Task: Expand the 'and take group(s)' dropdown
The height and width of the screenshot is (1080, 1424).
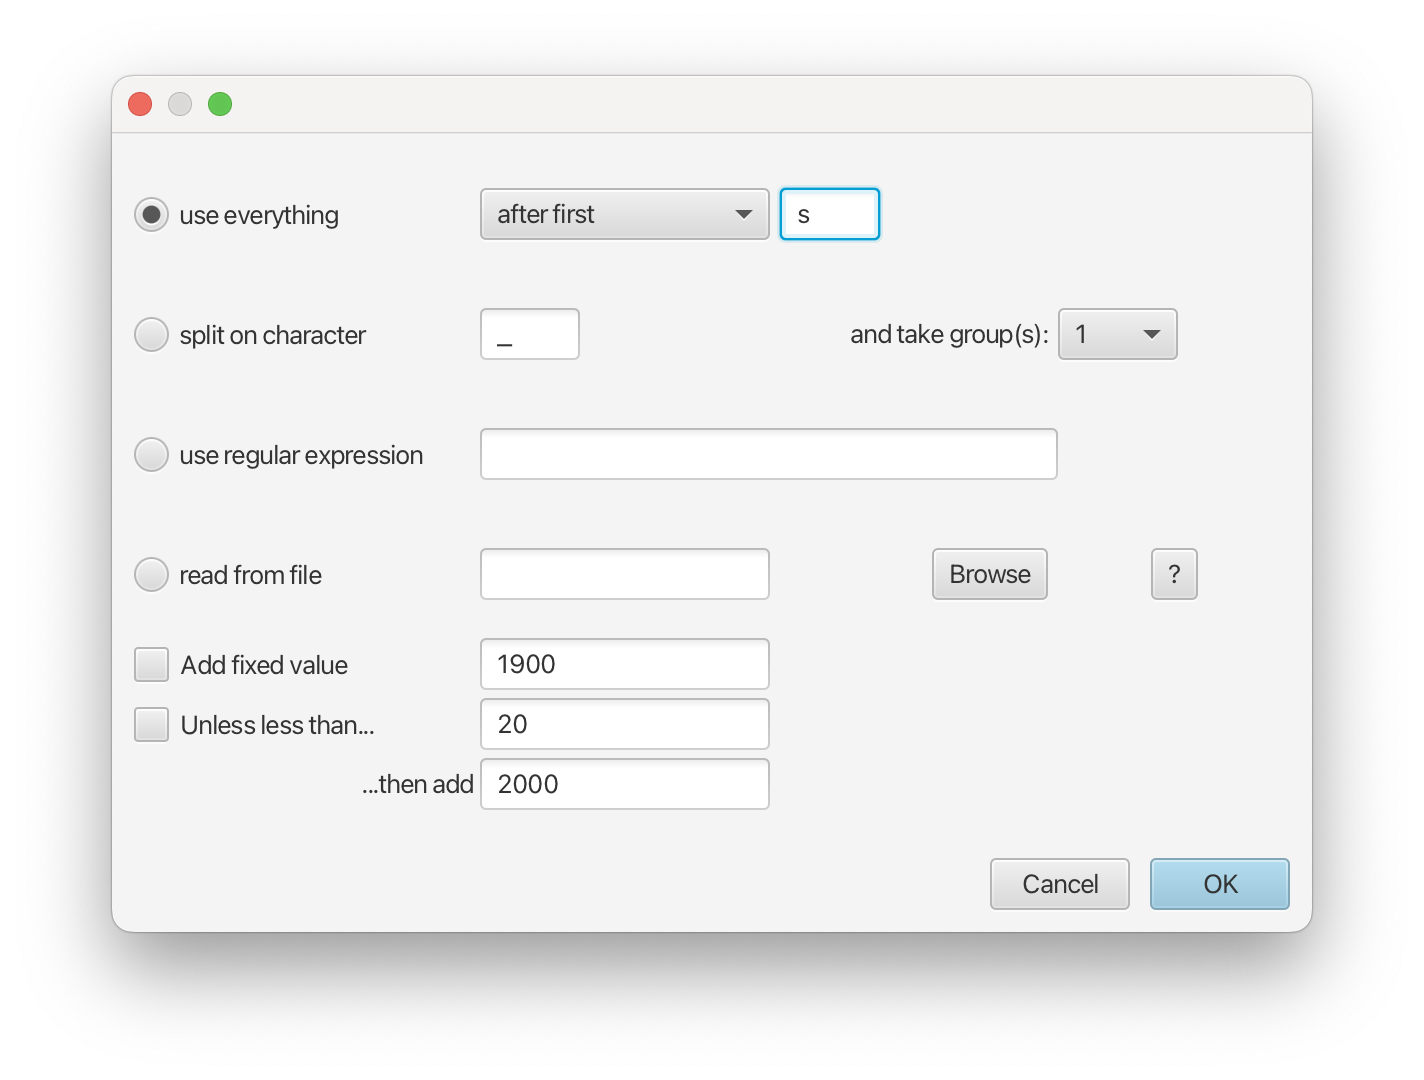Action: [x=1118, y=334]
